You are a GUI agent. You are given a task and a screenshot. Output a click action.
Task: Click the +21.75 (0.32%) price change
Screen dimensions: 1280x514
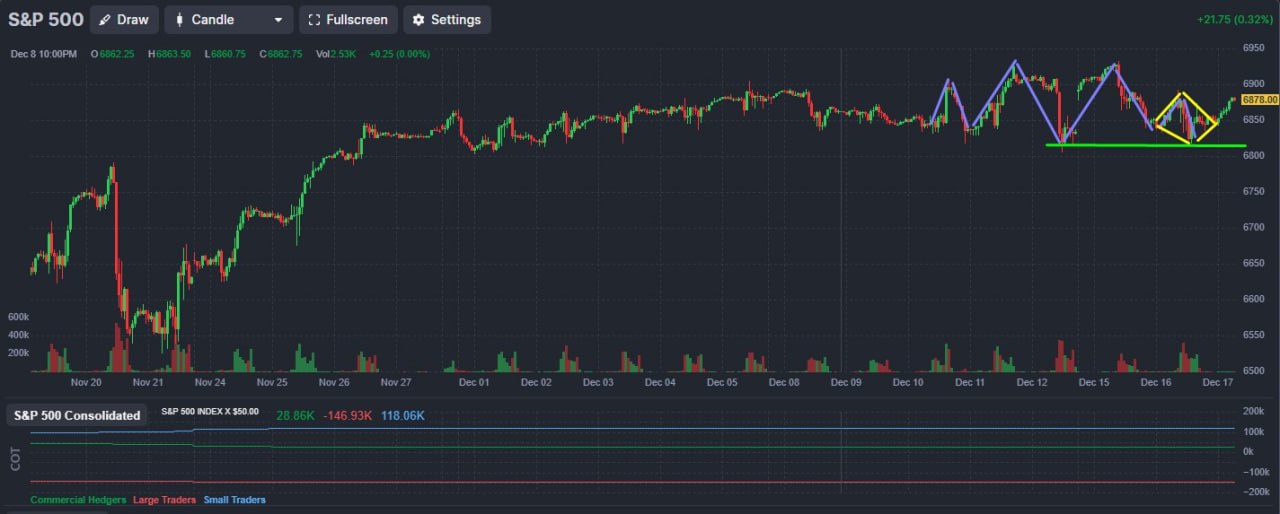coord(1234,20)
